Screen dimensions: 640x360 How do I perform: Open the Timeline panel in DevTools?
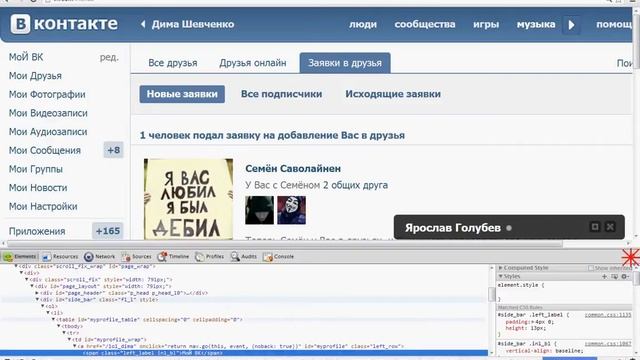coord(173,257)
